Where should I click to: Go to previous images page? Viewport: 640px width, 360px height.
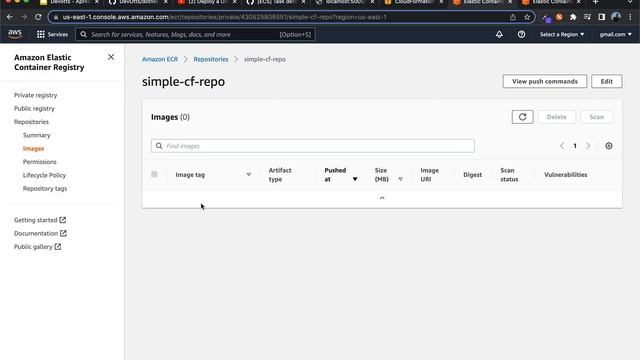tap(562, 146)
